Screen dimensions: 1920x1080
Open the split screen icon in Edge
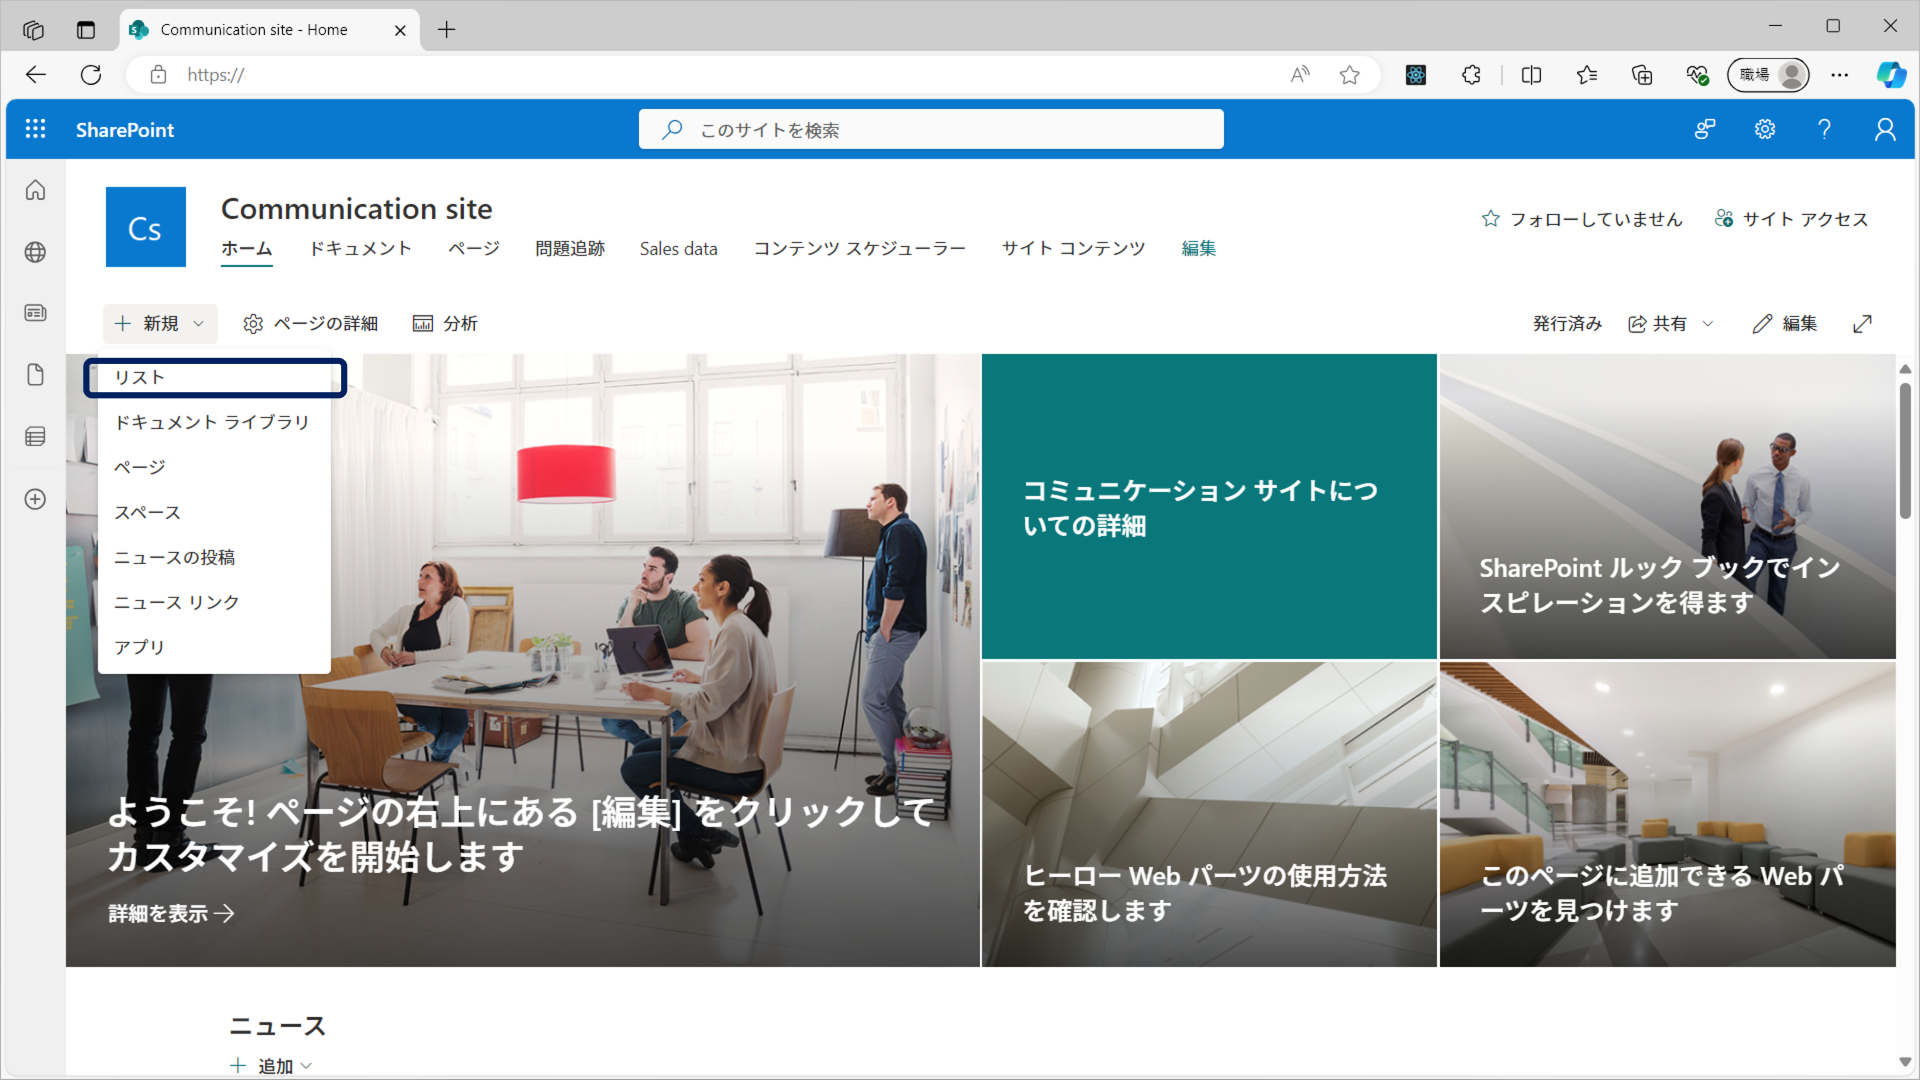pyautogui.click(x=1531, y=75)
